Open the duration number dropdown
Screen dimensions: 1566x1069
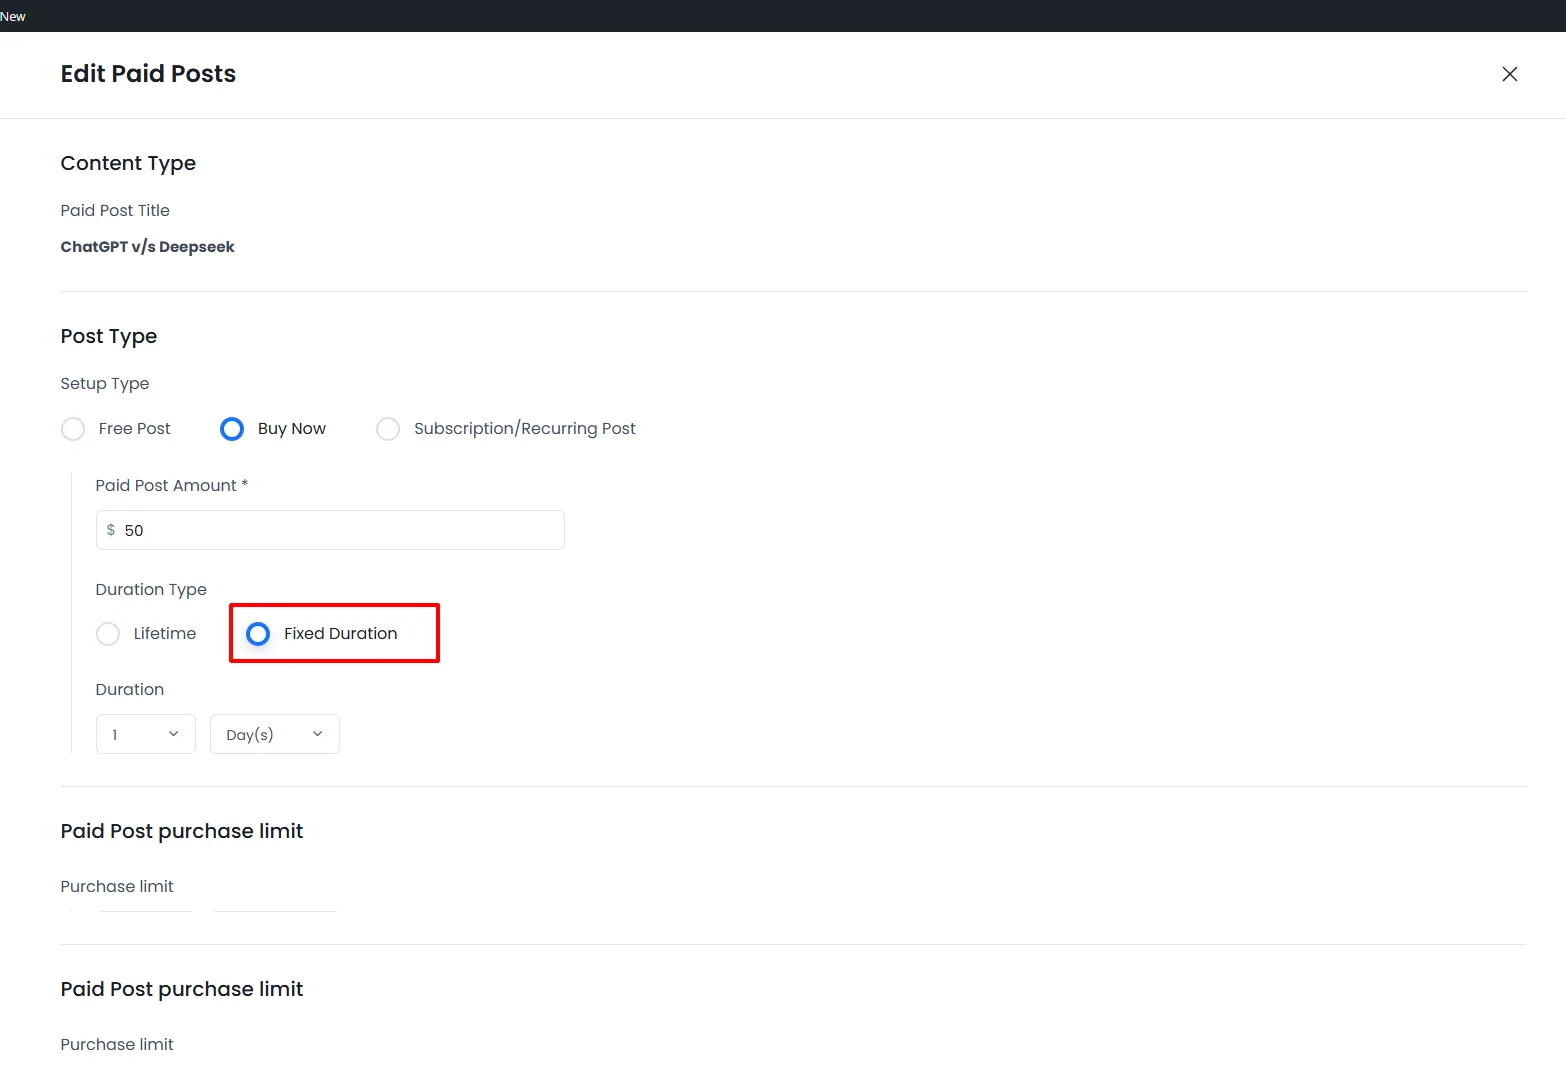tap(145, 734)
